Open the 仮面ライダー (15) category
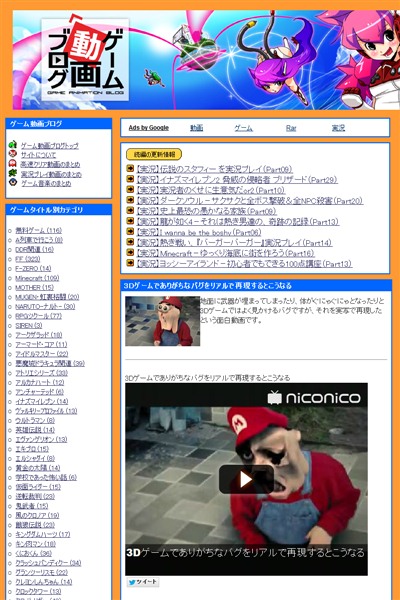The height and width of the screenshot is (600, 400). [38, 487]
